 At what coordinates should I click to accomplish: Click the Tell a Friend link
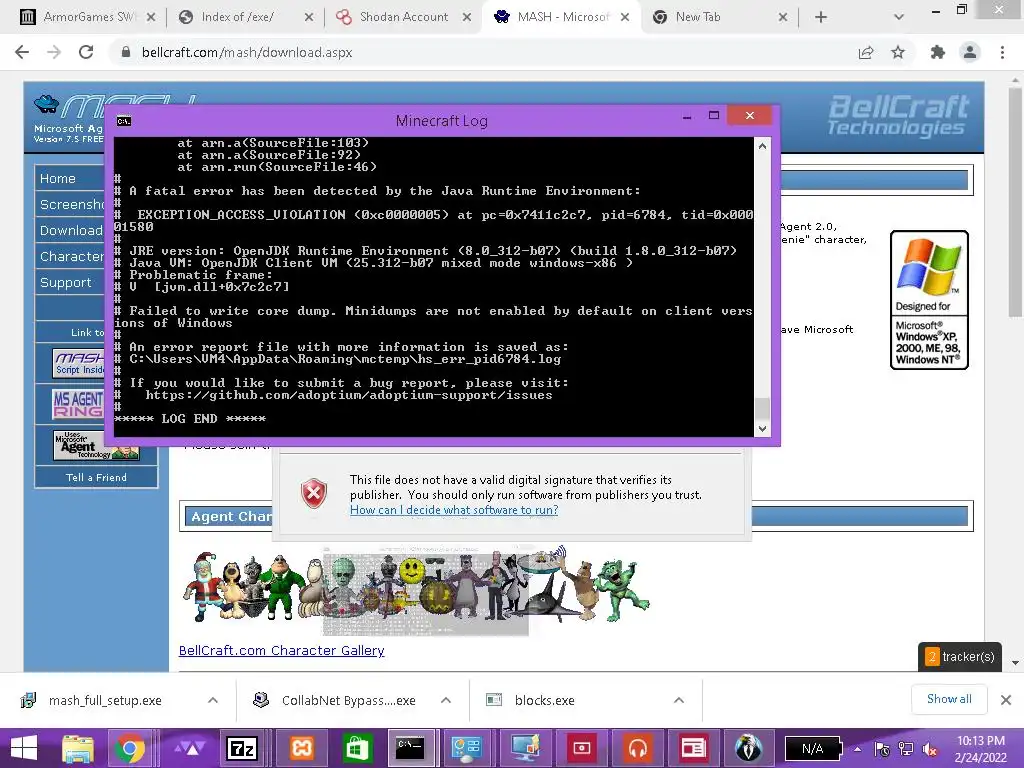point(96,477)
